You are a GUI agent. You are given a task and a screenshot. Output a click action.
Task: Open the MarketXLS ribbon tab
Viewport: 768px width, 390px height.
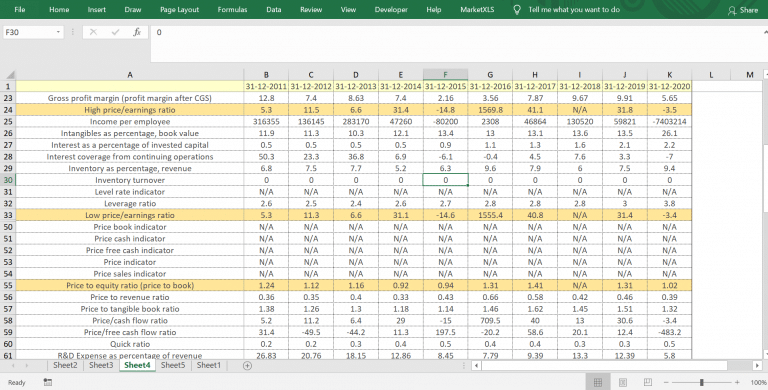(478, 9)
